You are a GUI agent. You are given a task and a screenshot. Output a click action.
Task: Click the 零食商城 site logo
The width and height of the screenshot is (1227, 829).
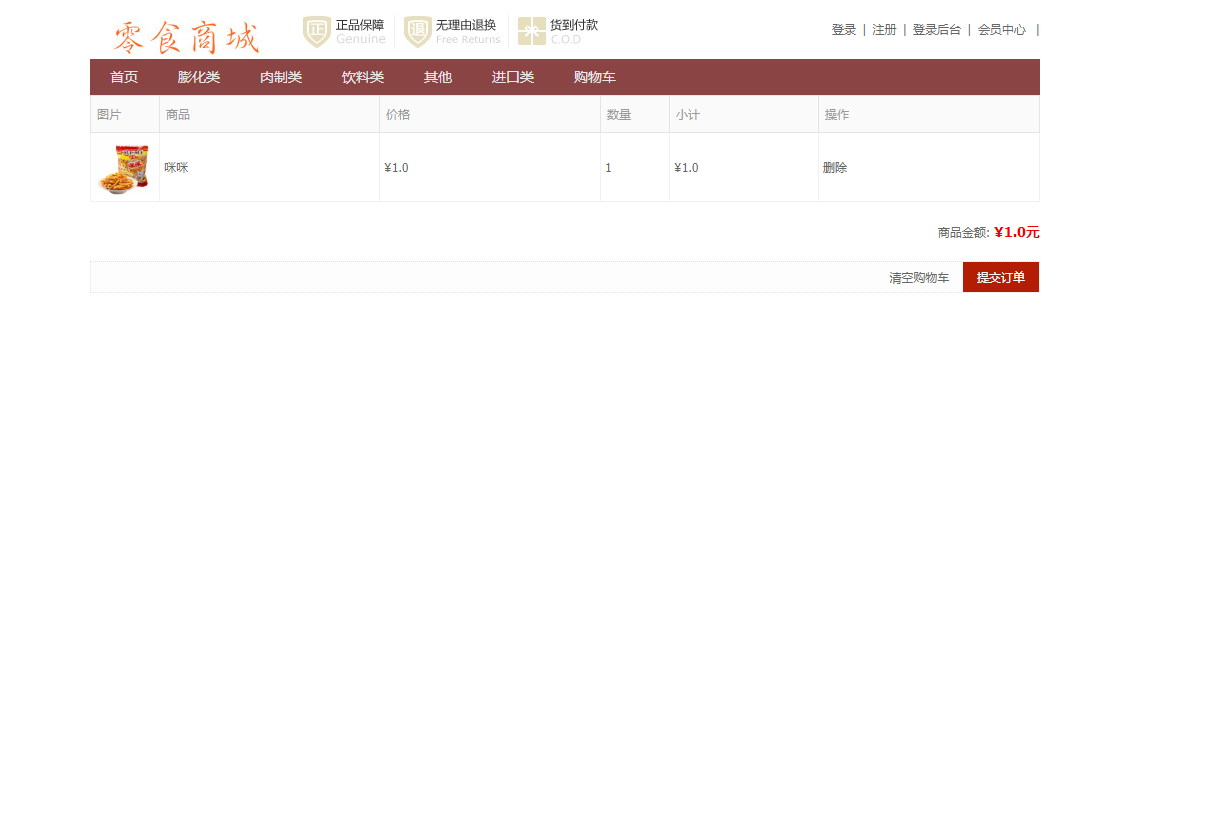click(186, 37)
